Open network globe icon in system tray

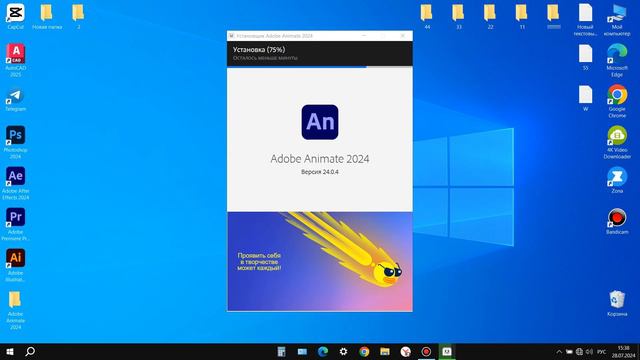579,351
